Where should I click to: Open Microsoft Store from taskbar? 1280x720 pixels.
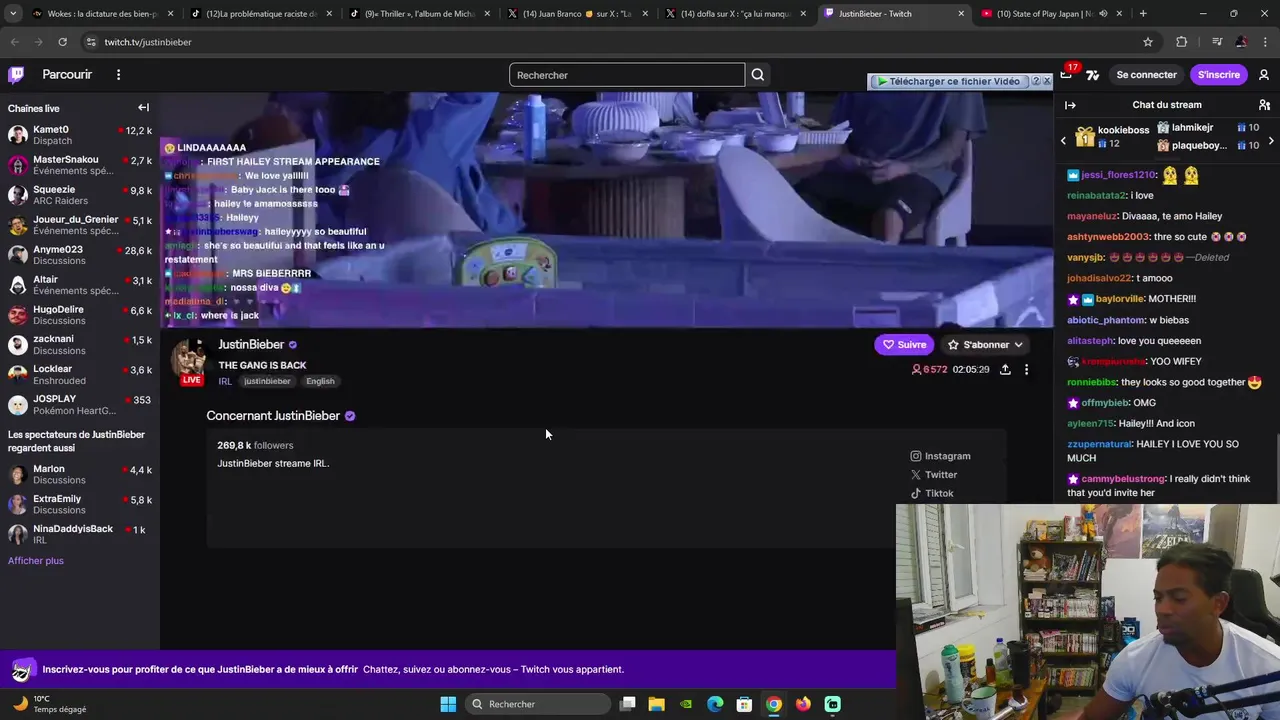point(744,704)
